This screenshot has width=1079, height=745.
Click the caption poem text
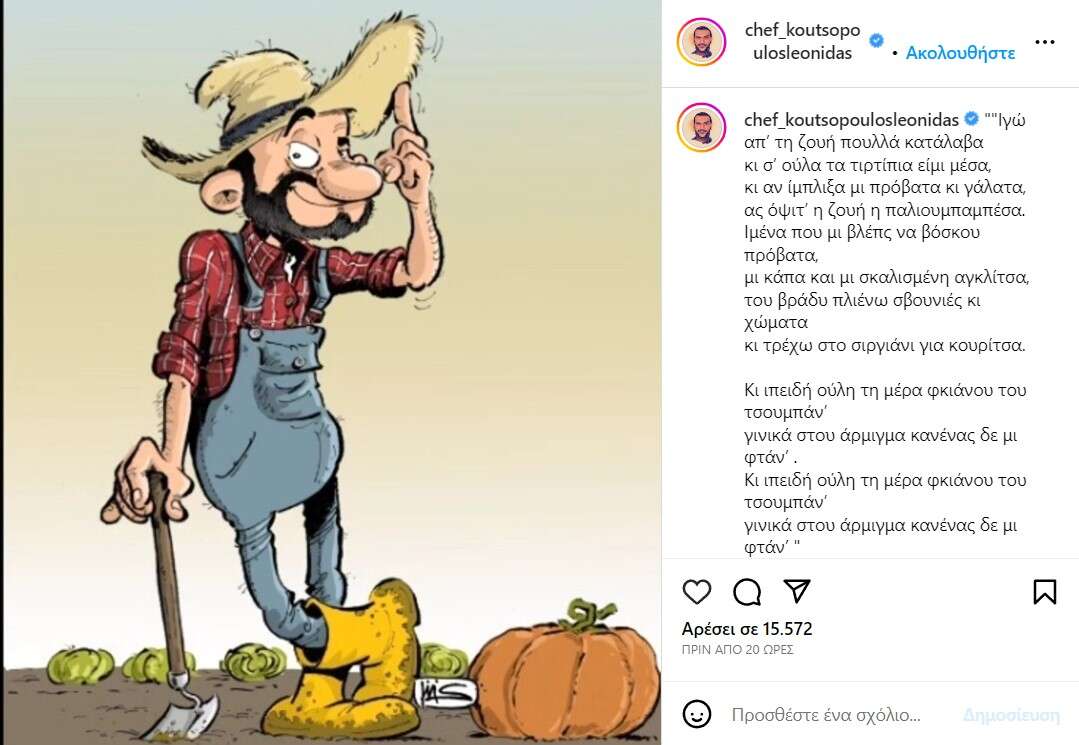click(886, 333)
